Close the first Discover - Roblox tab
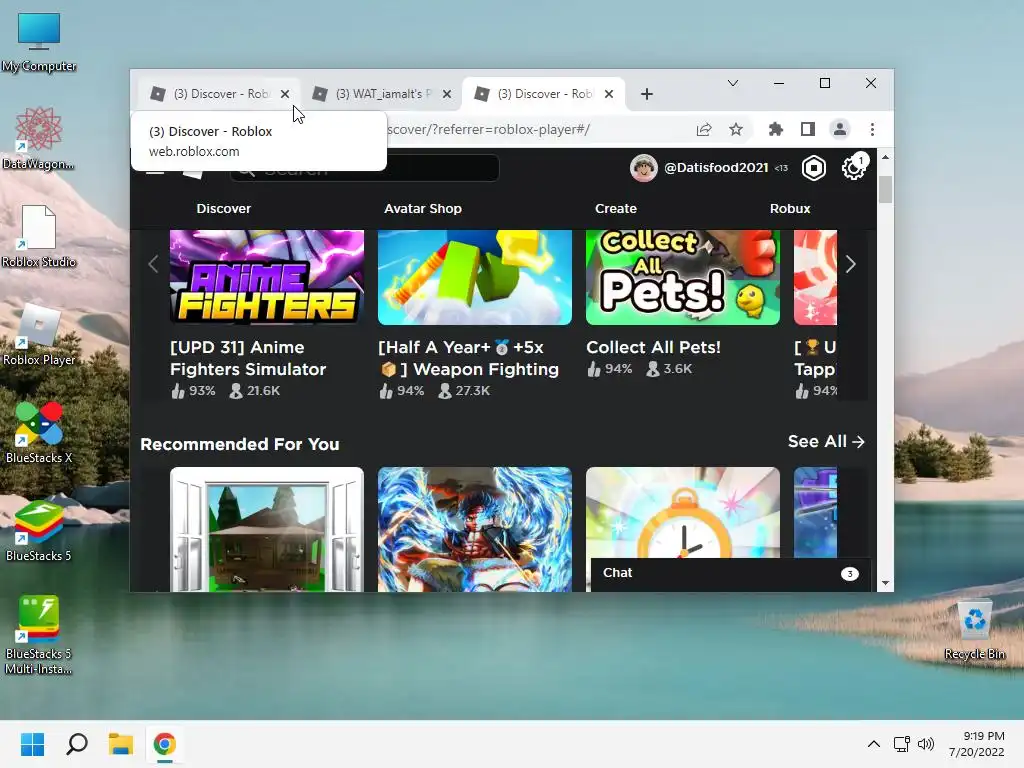 [285, 94]
